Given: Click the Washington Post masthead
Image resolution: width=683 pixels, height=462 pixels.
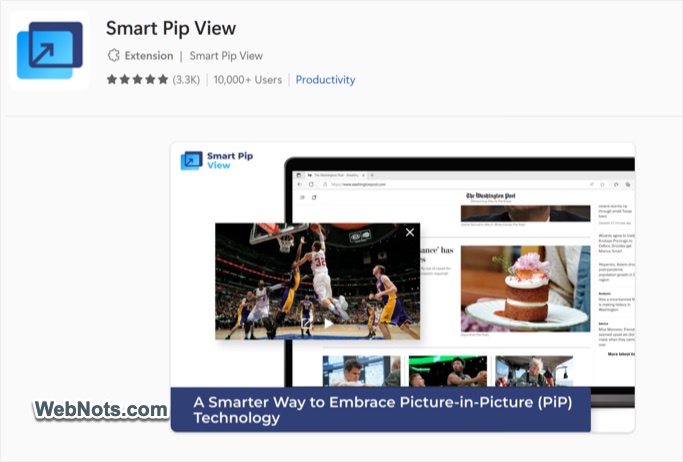Looking at the screenshot, I should (x=490, y=196).
